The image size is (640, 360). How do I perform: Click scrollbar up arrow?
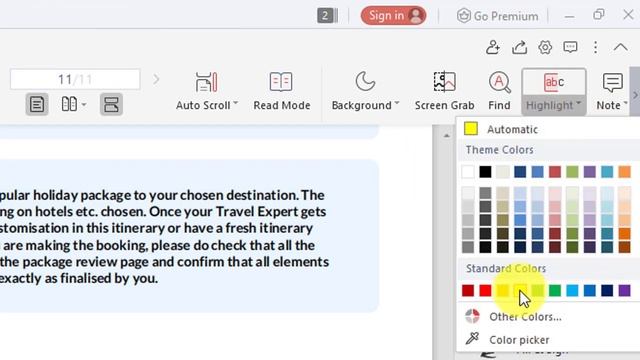(x=447, y=136)
